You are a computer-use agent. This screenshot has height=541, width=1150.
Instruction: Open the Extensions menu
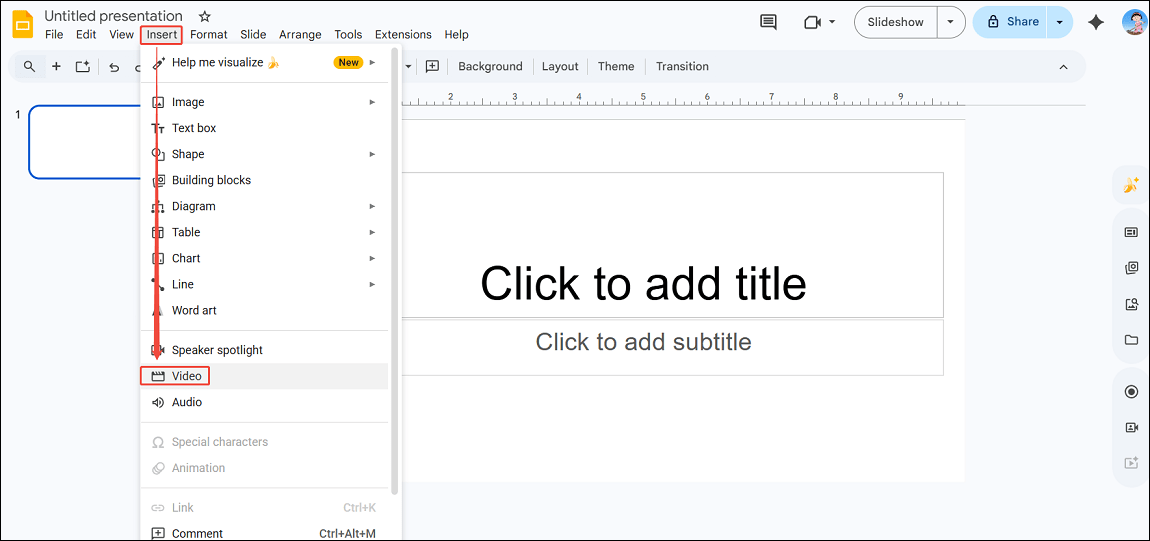tap(403, 34)
